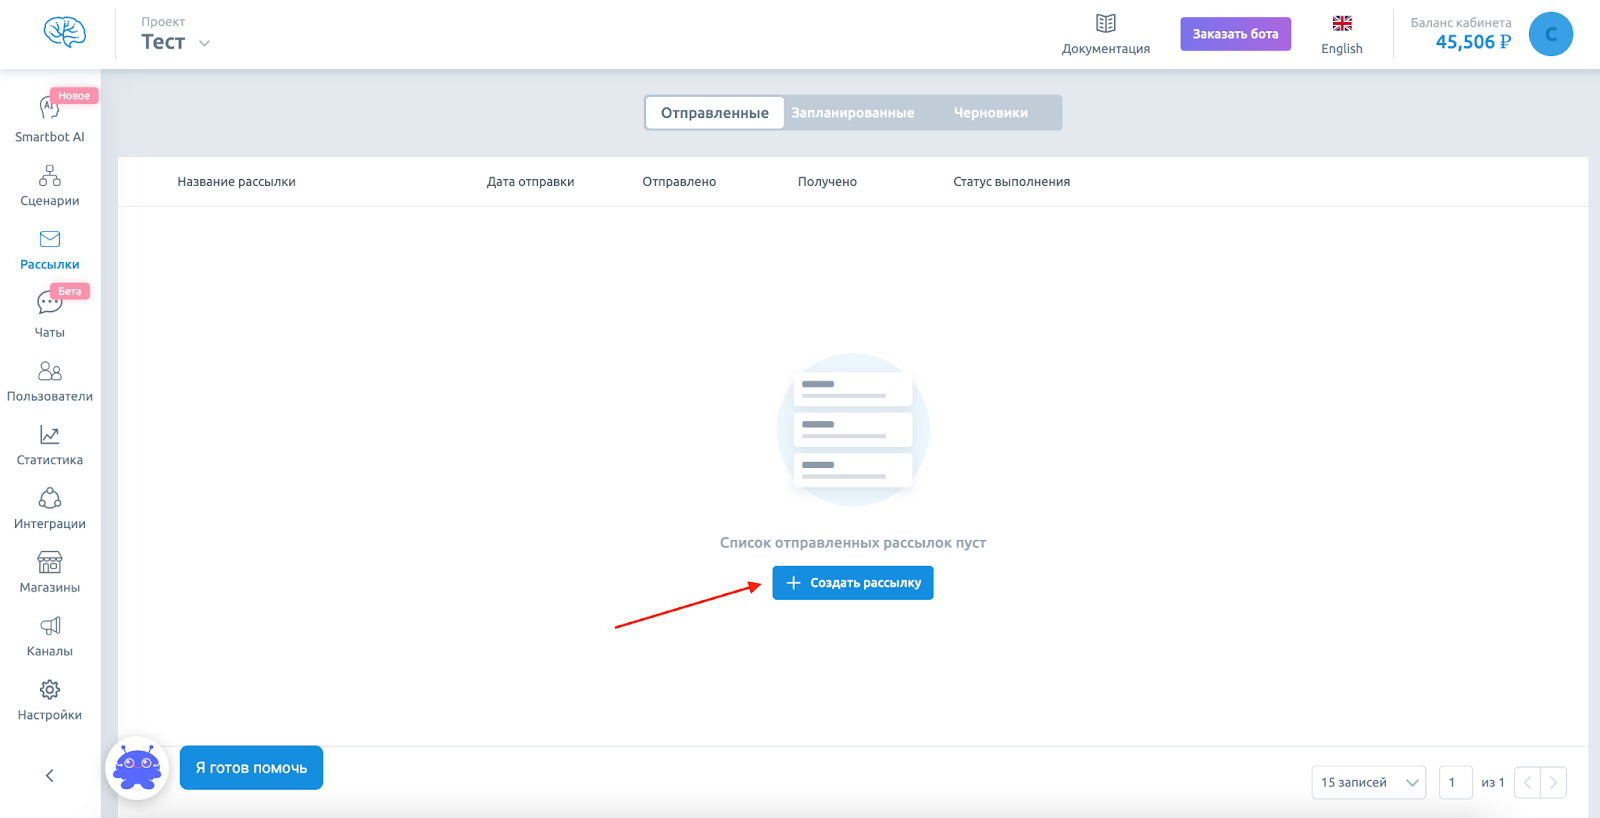This screenshot has width=1600, height=818.
Task: Click the Заказать бота button
Action: coord(1235,34)
